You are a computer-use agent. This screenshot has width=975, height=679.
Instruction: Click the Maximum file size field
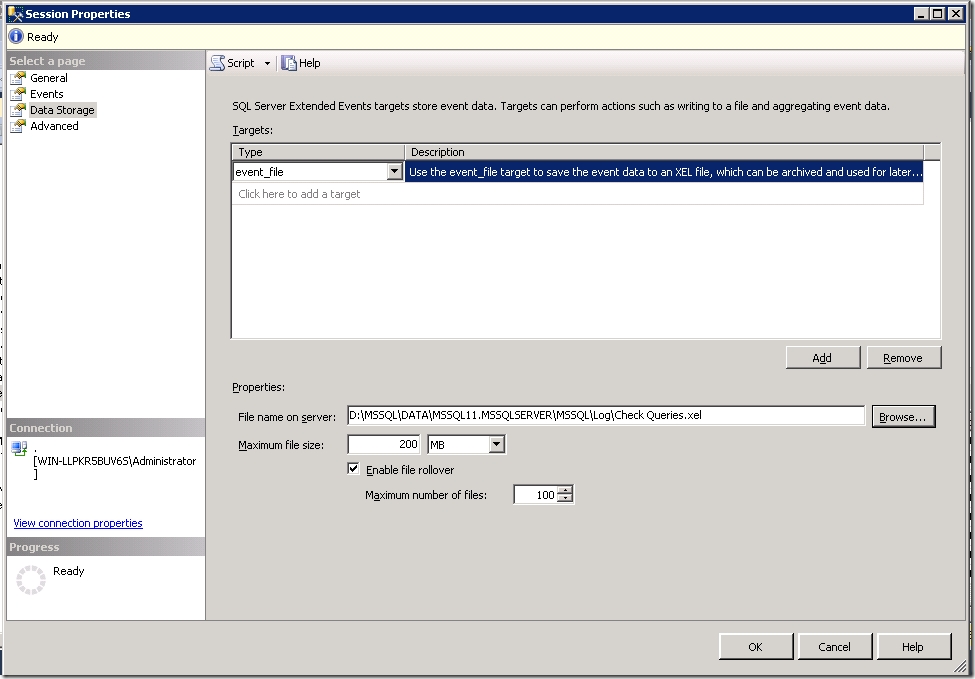pyautogui.click(x=383, y=444)
